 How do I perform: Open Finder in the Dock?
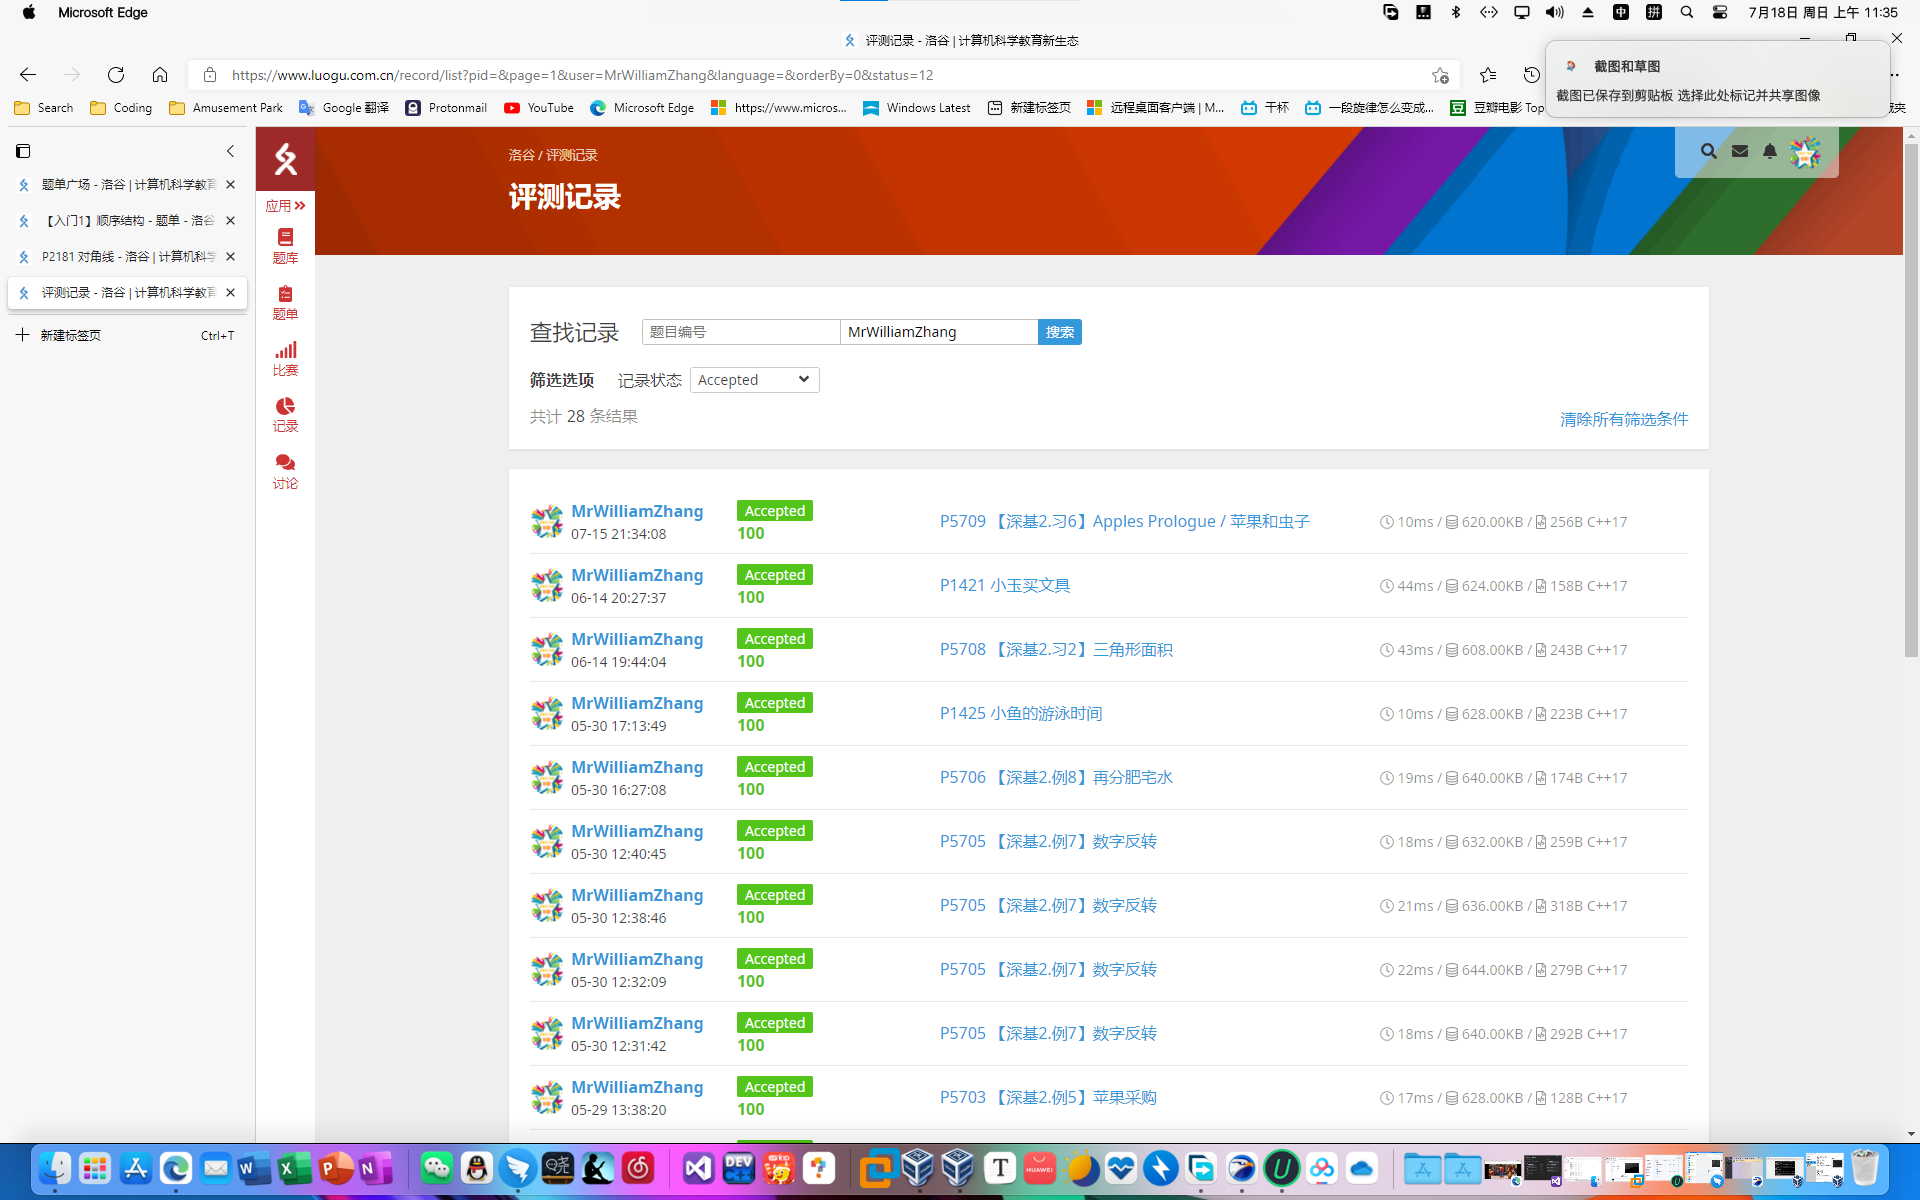(x=55, y=1168)
